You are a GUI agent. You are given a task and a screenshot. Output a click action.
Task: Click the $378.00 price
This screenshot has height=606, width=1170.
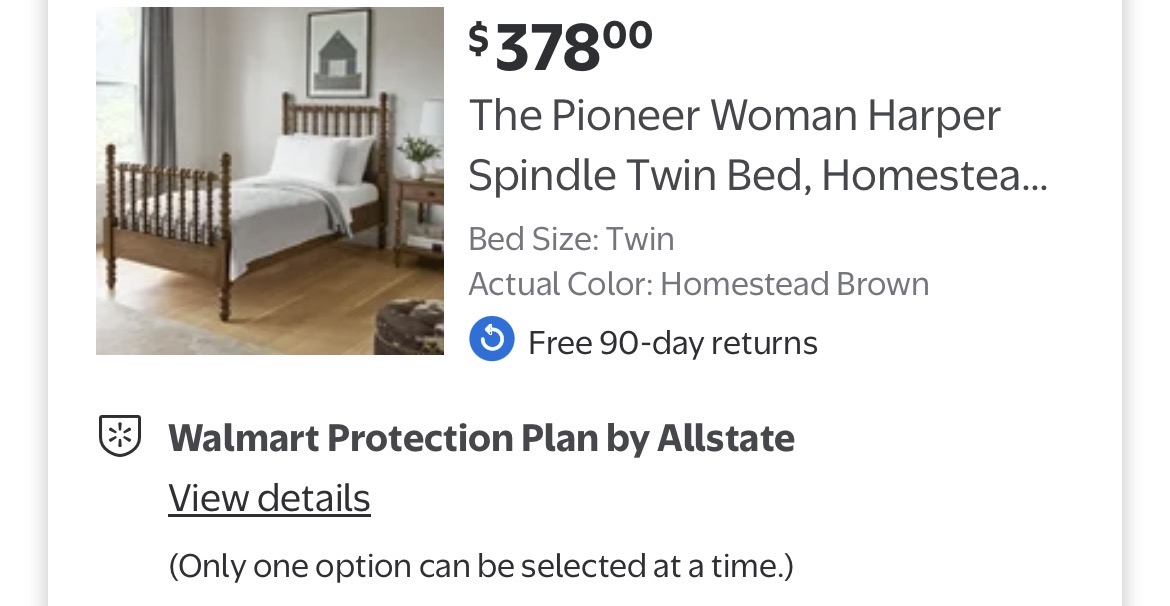[x=560, y=48]
